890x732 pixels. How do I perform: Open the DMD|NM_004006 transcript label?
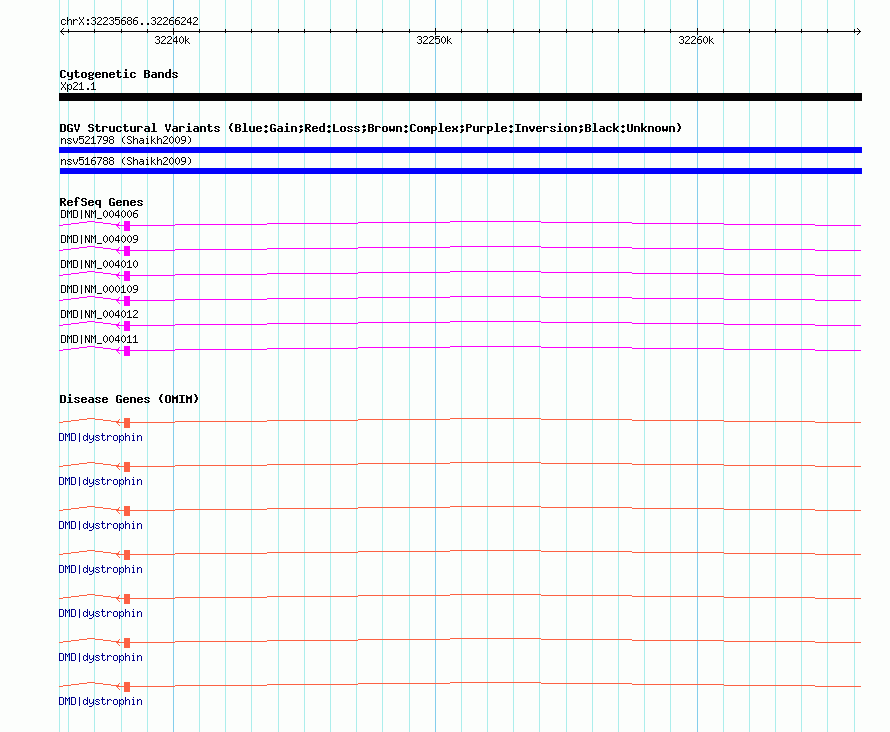tap(99, 214)
